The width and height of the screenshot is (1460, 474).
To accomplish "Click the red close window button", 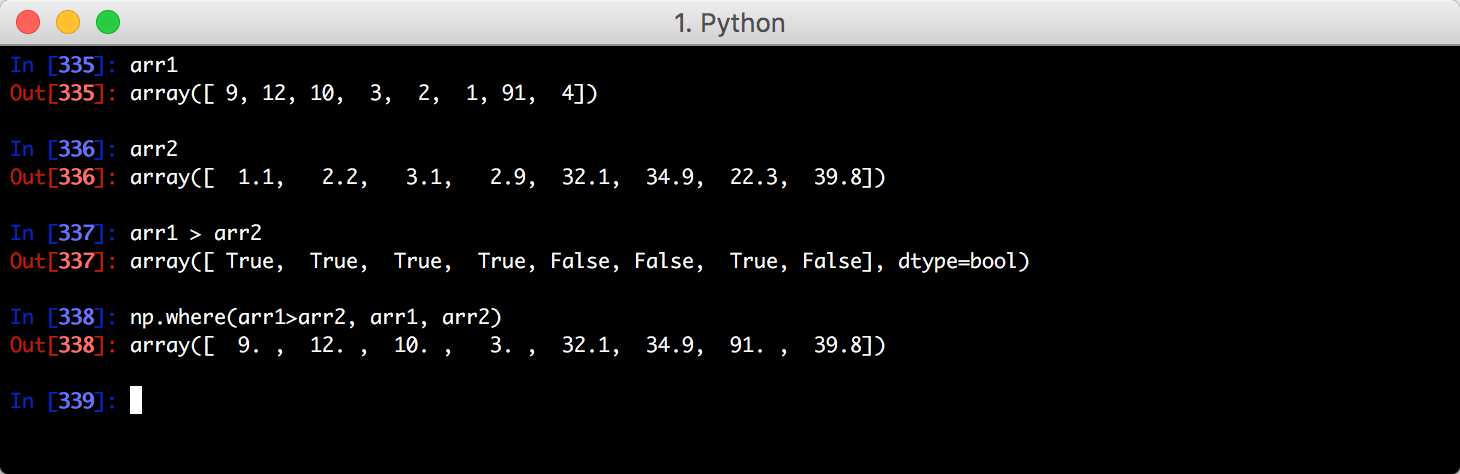I will pyautogui.click(x=28, y=21).
